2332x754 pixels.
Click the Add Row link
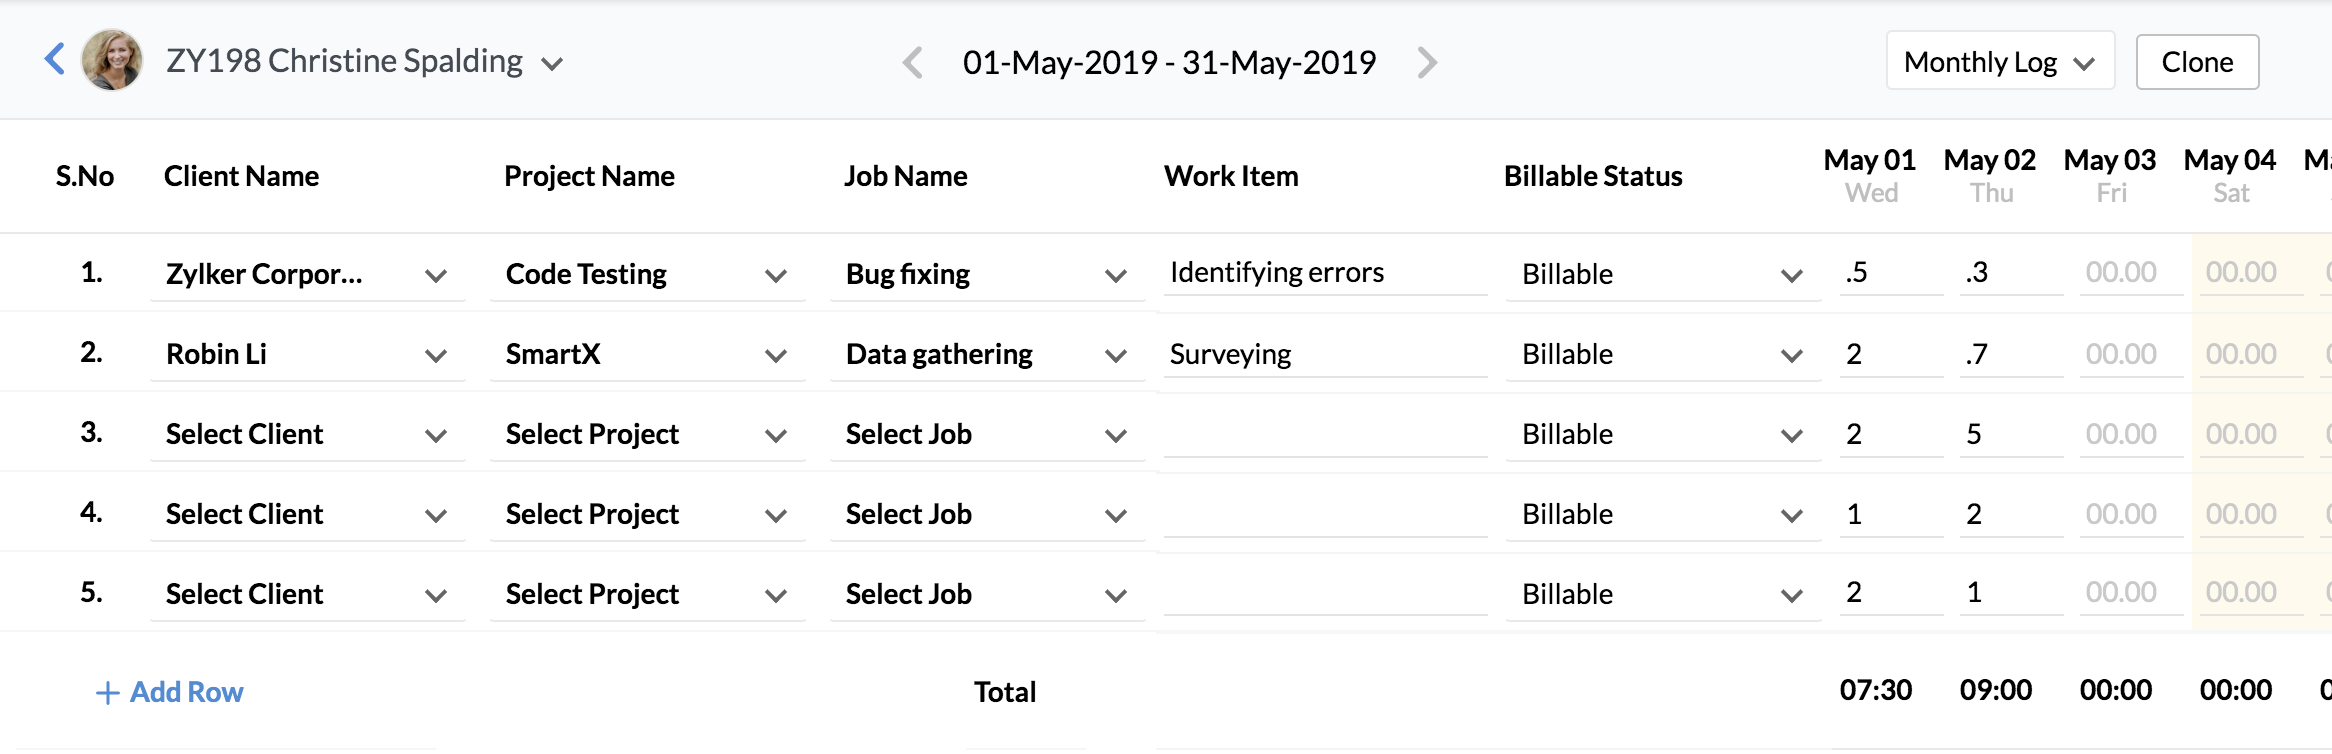pos(170,692)
